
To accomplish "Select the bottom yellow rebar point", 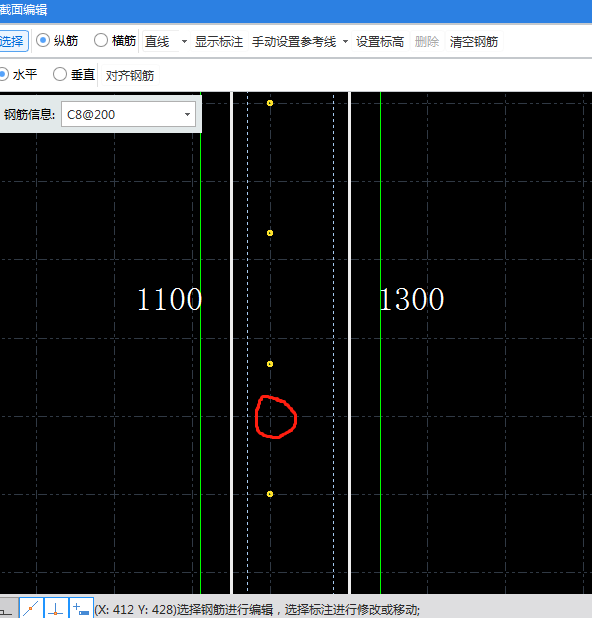I will pos(270,494).
